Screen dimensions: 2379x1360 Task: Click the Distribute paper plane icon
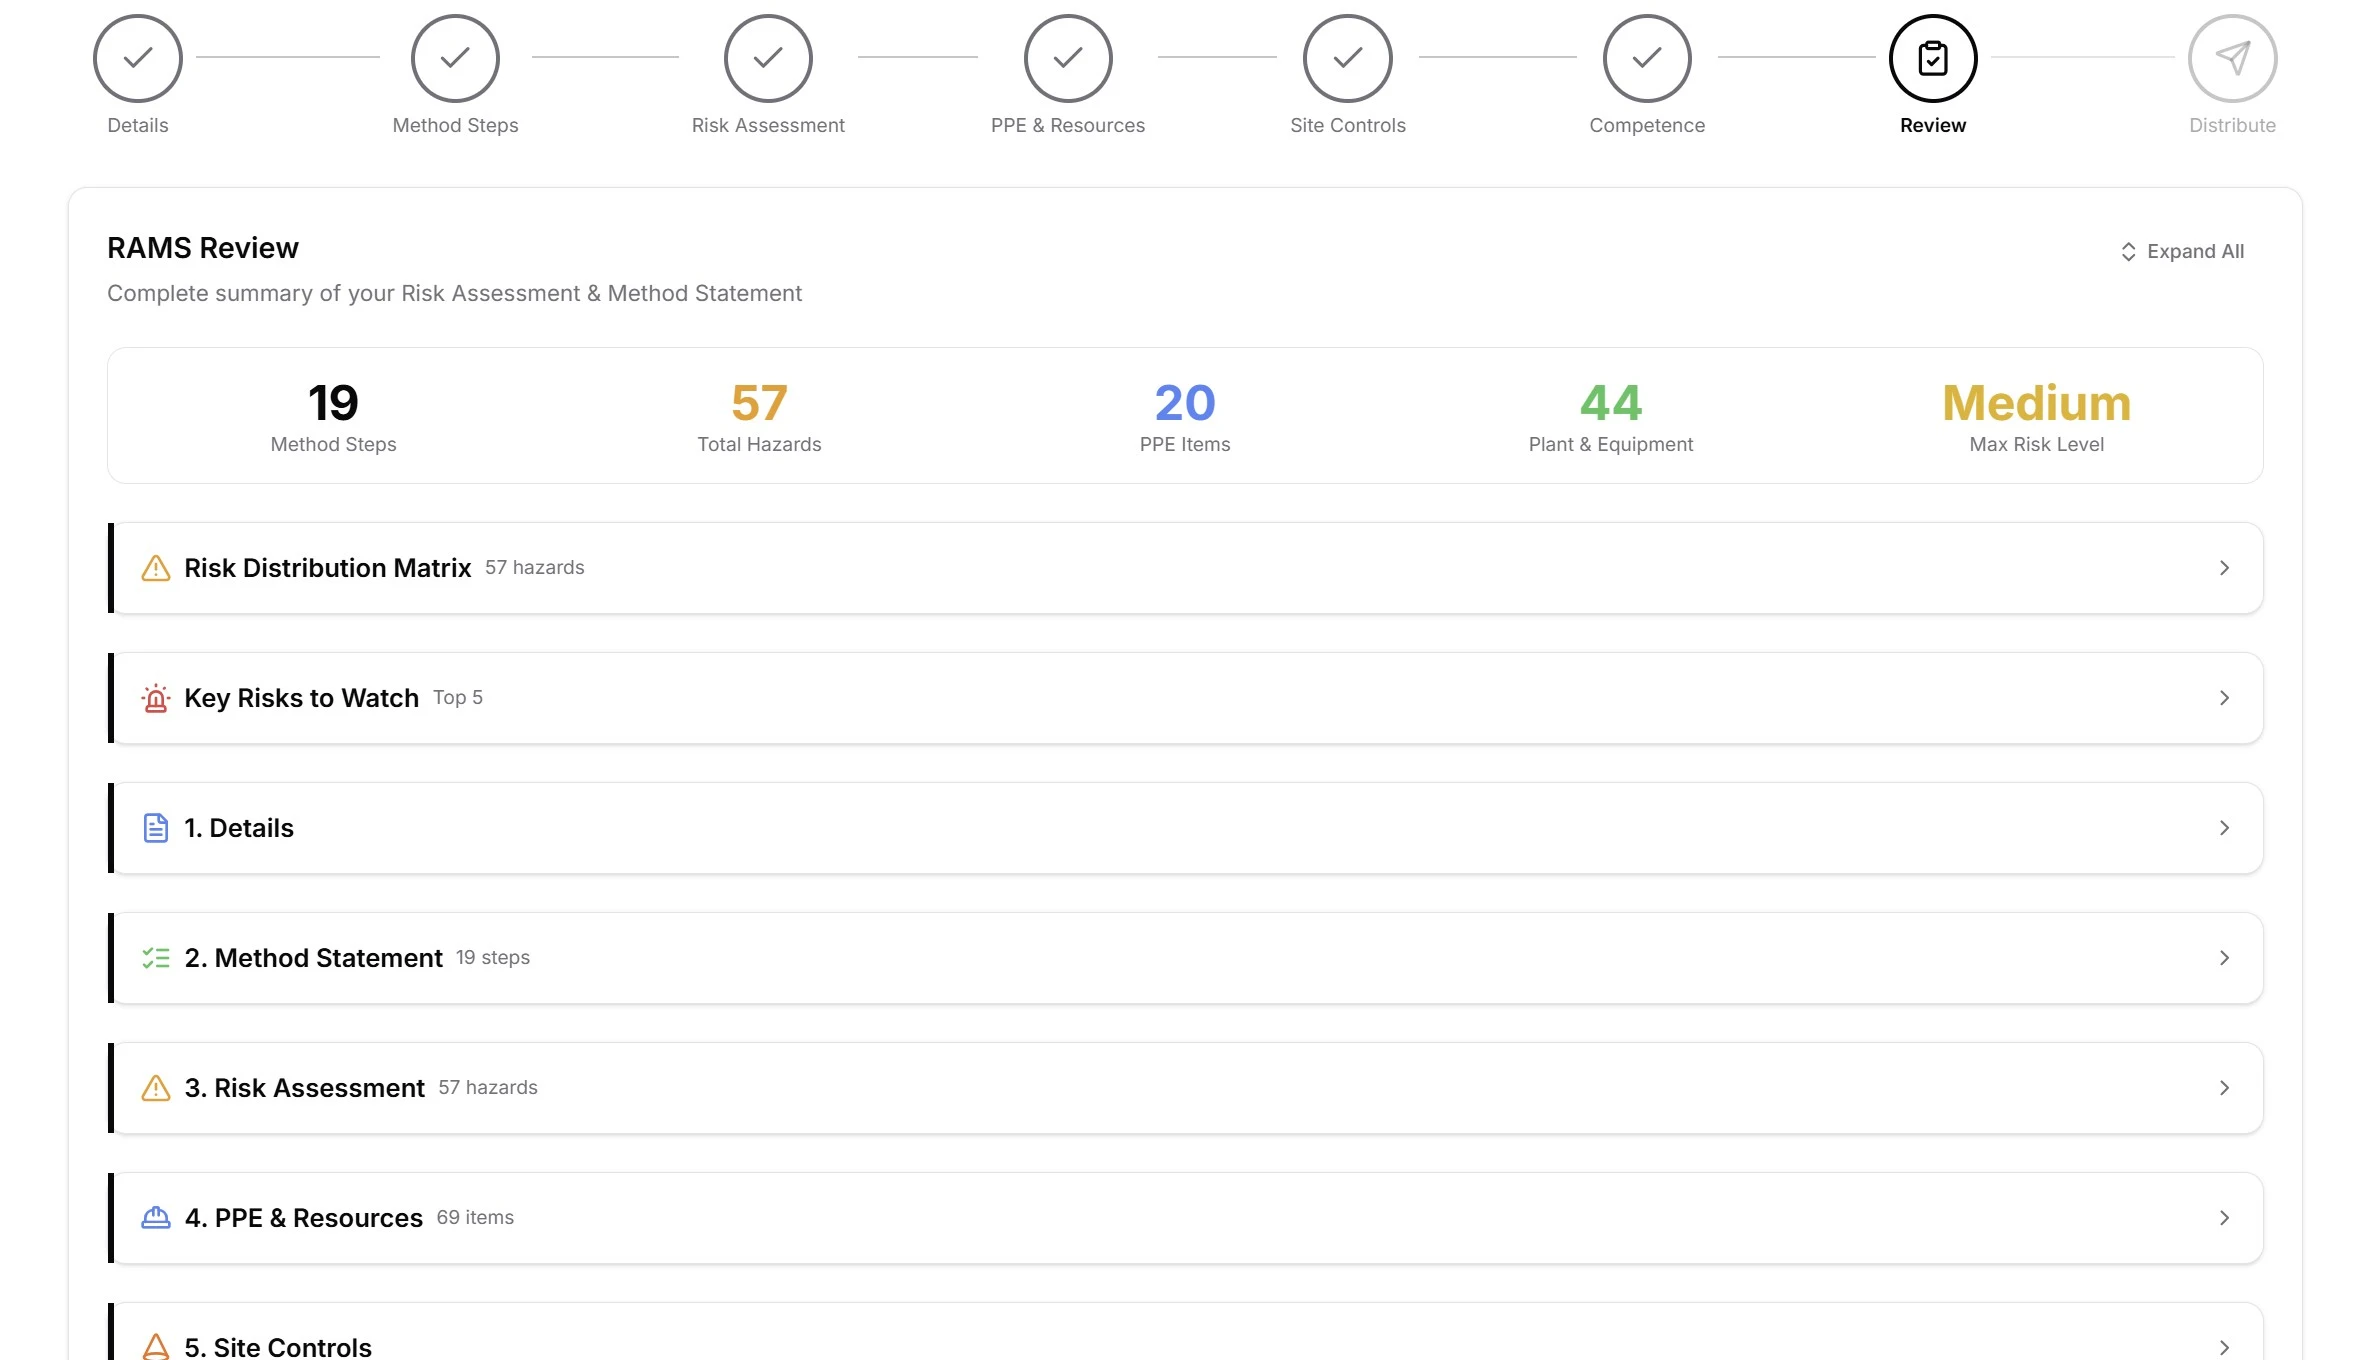(x=2231, y=58)
